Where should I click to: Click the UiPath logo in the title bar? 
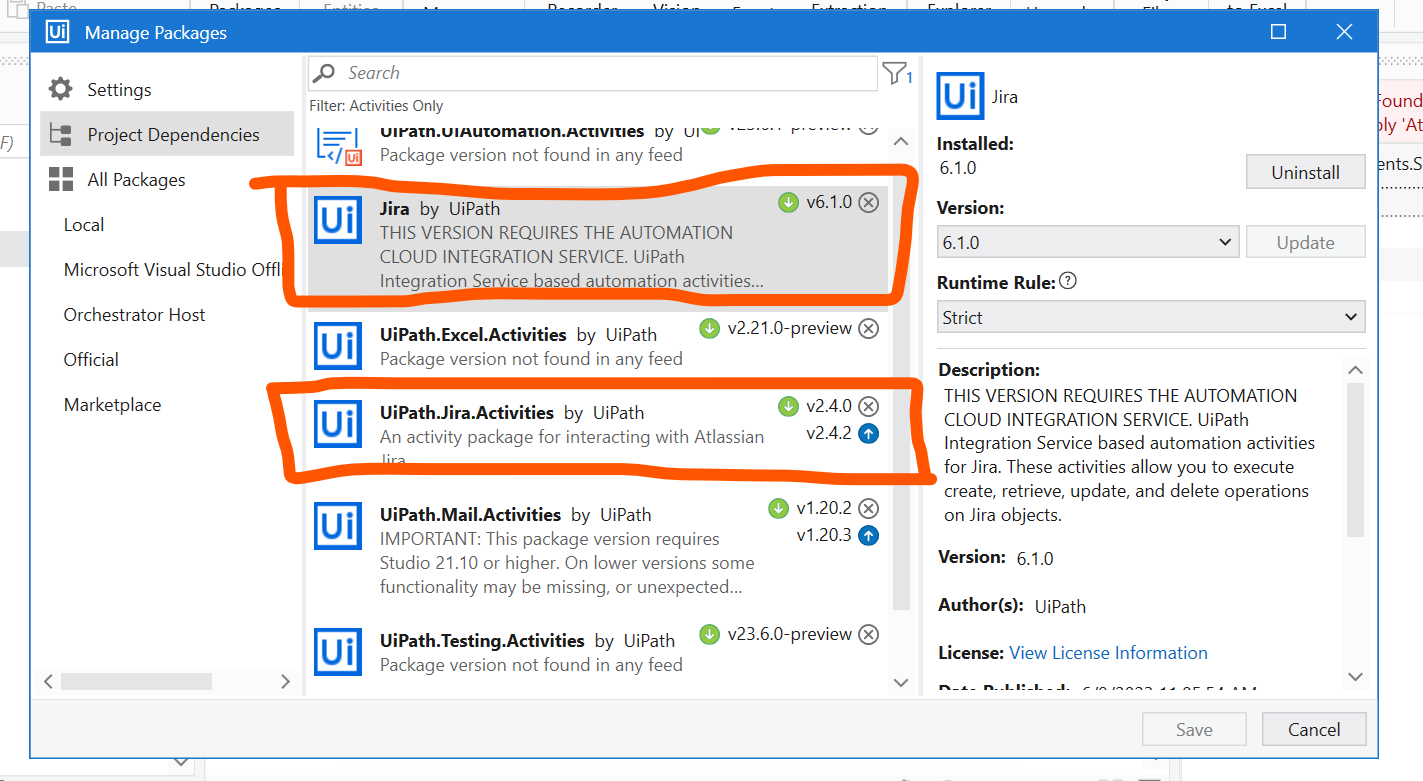[58, 32]
